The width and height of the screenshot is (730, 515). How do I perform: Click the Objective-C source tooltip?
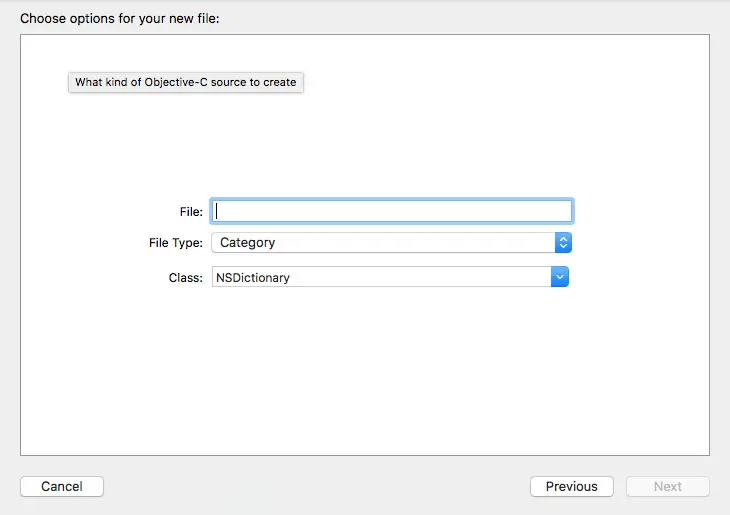click(x=186, y=82)
